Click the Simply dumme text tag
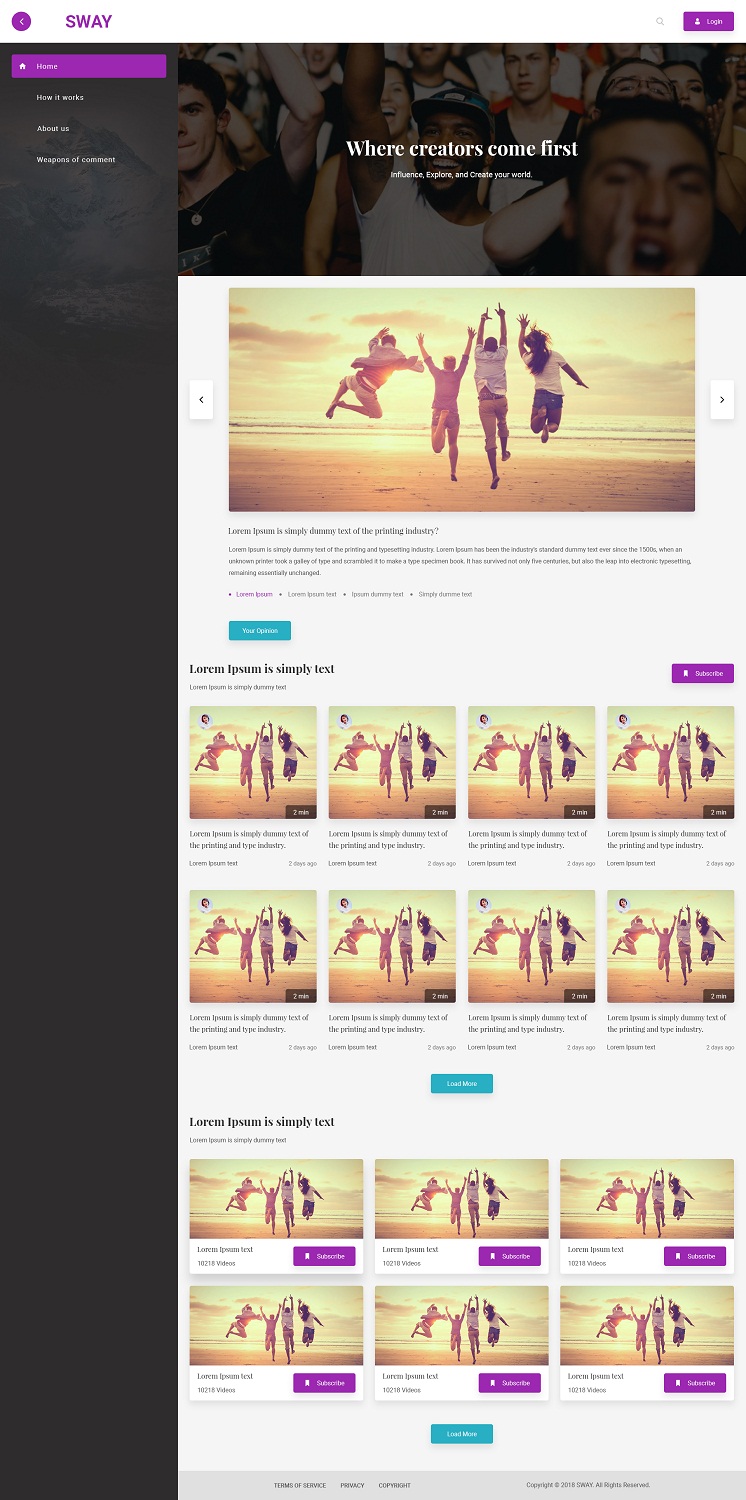 pyautogui.click(x=445, y=594)
